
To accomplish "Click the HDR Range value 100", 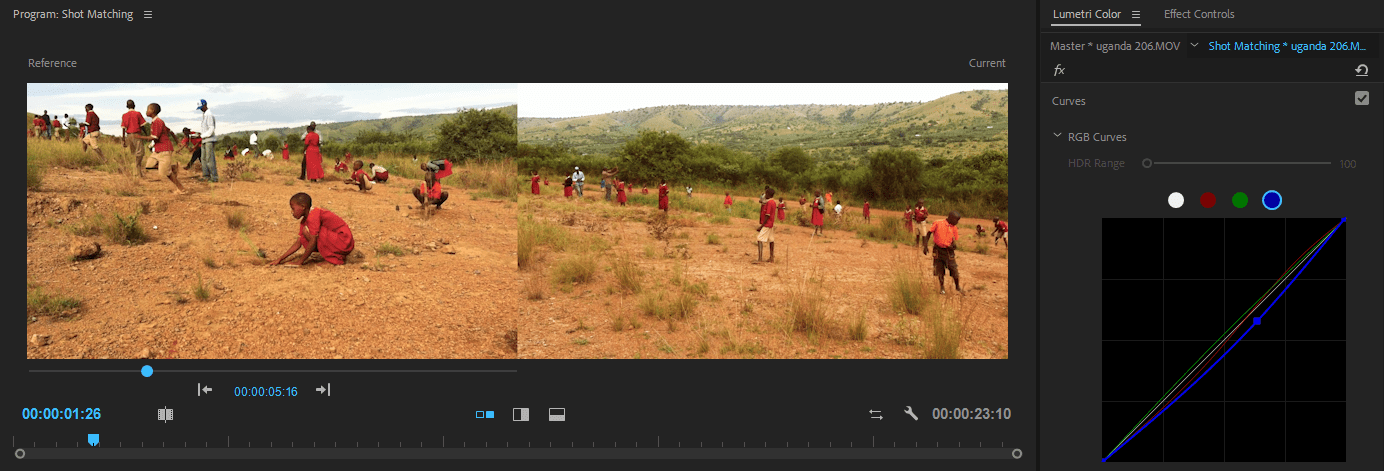I will click(x=1347, y=164).
